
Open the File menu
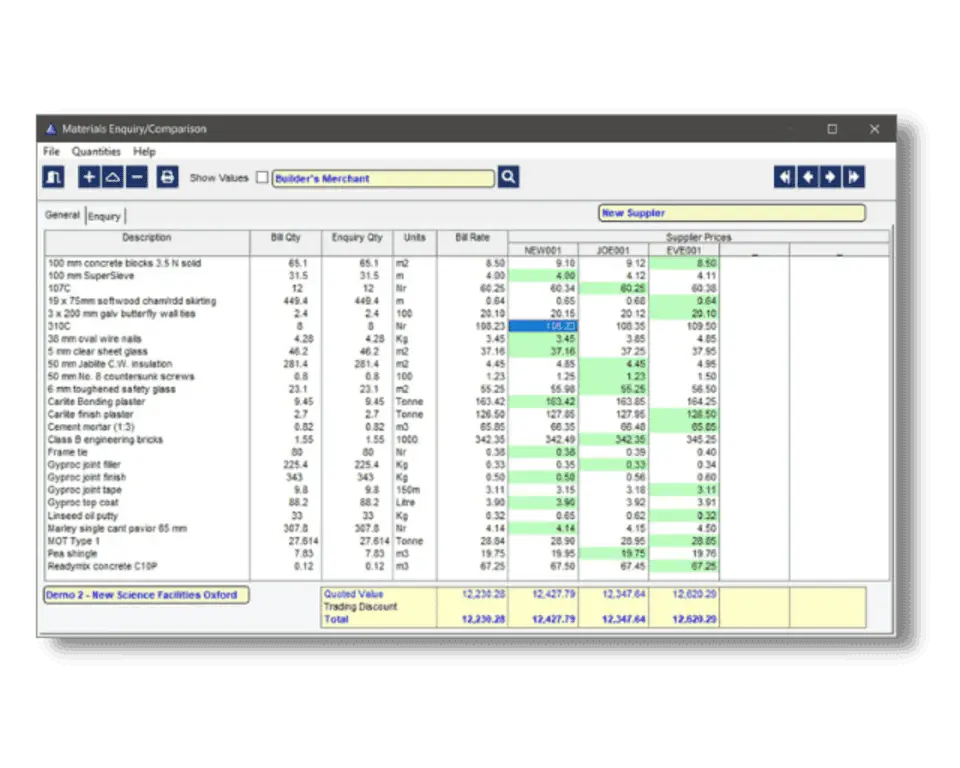tap(52, 152)
